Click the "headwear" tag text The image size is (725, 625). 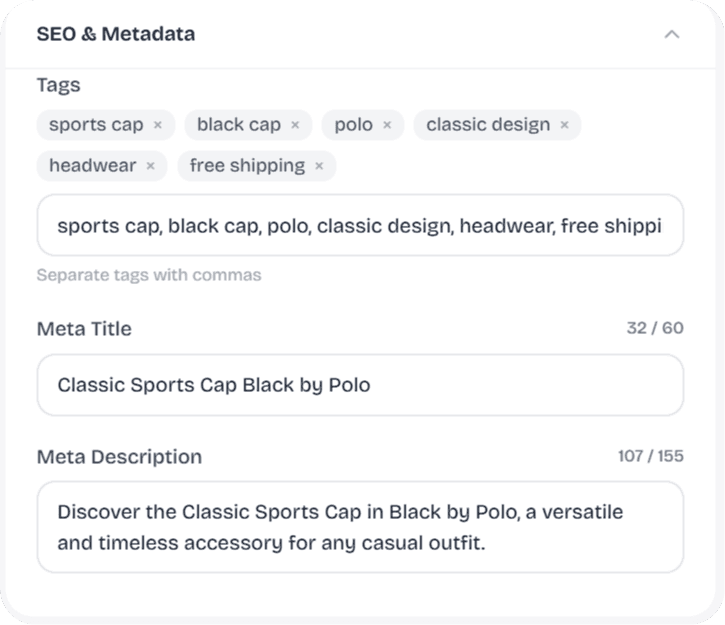pyautogui.click(x=92, y=166)
